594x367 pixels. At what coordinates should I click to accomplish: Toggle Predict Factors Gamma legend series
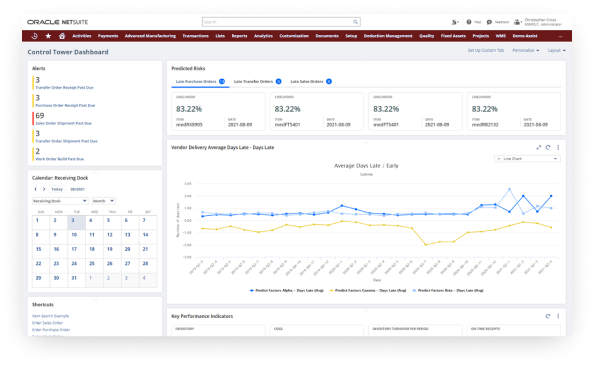pos(367,290)
